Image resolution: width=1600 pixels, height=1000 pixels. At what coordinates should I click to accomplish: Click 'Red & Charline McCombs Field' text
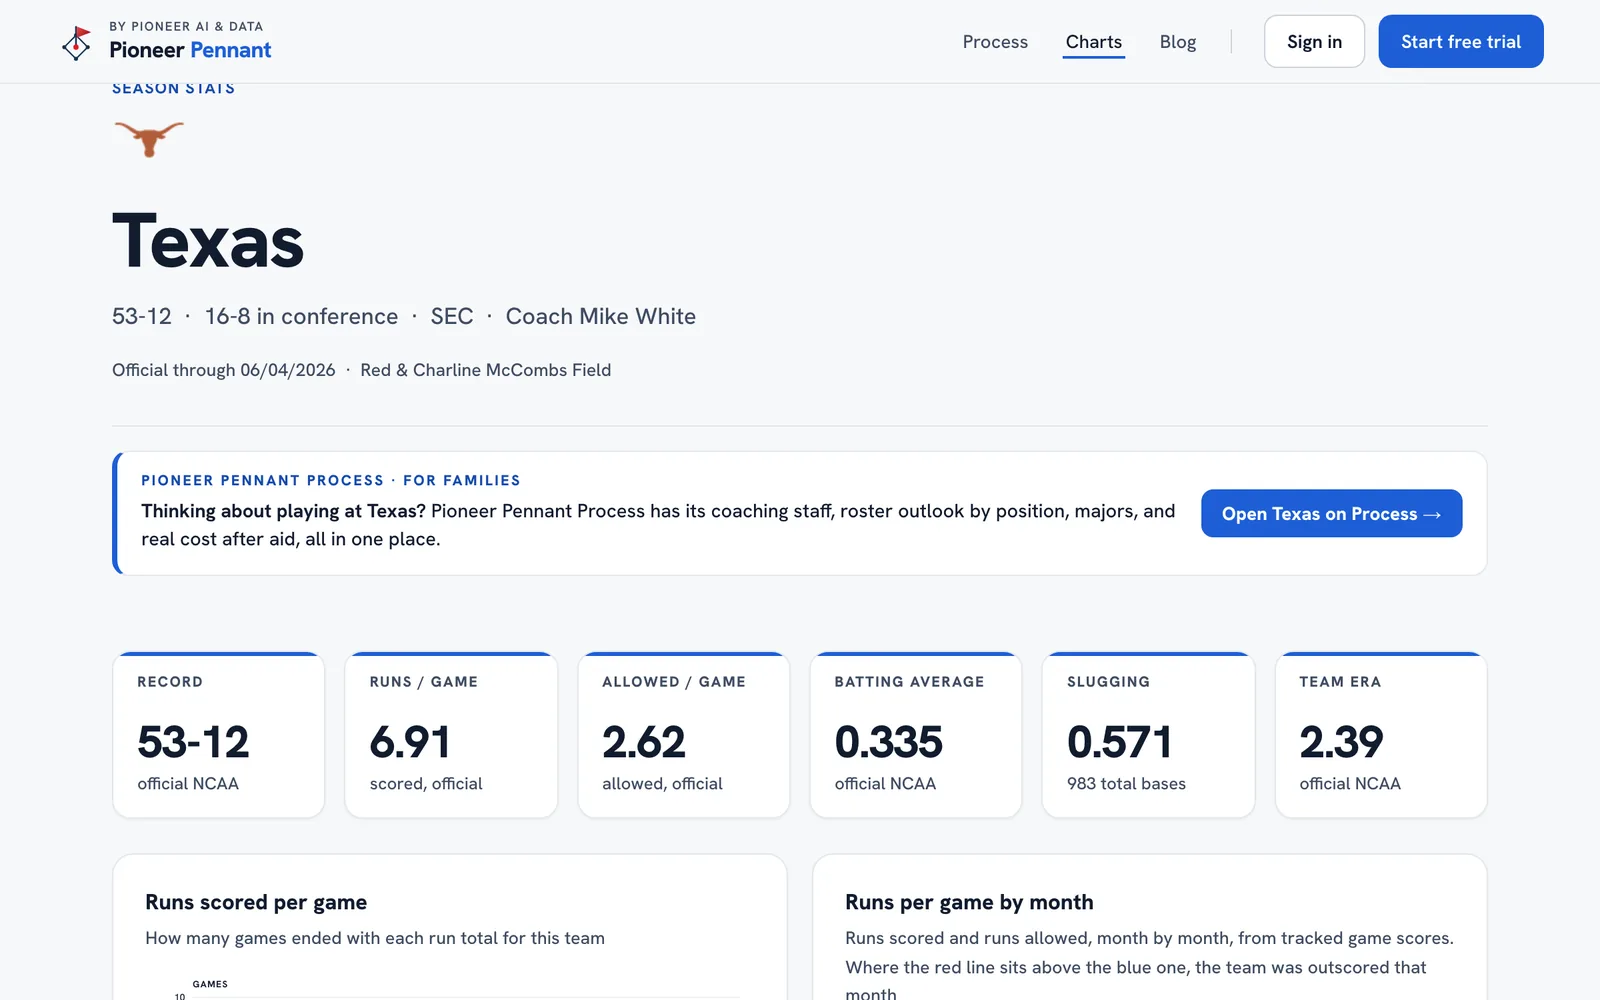point(486,370)
